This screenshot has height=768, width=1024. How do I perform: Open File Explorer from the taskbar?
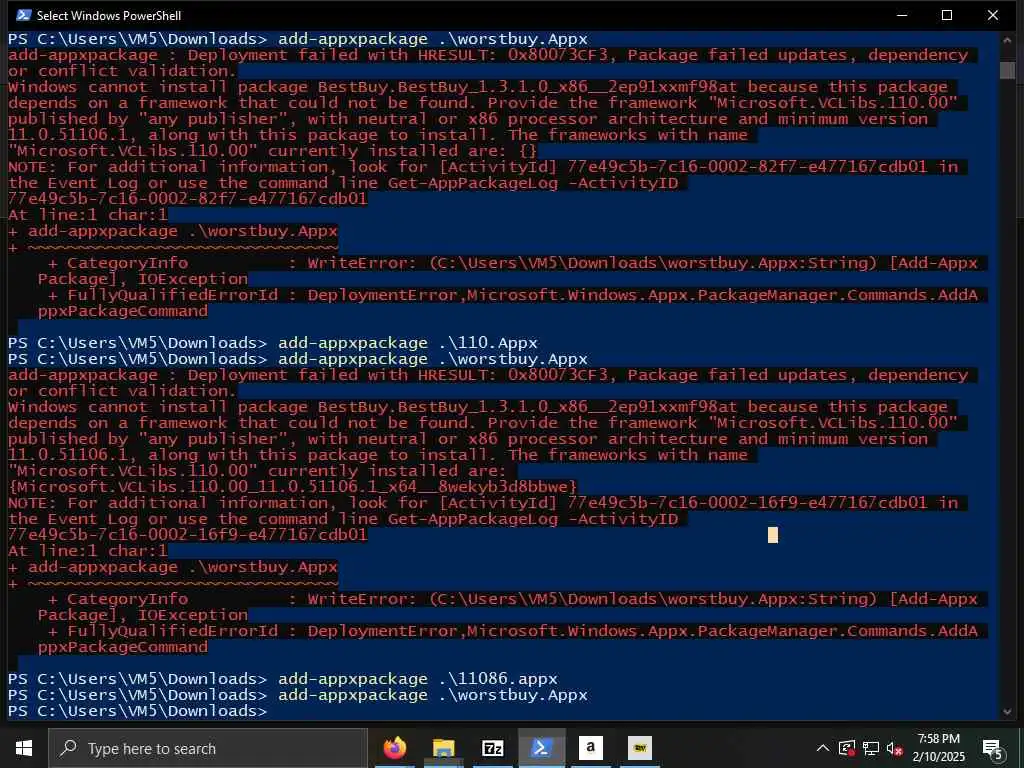443,748
